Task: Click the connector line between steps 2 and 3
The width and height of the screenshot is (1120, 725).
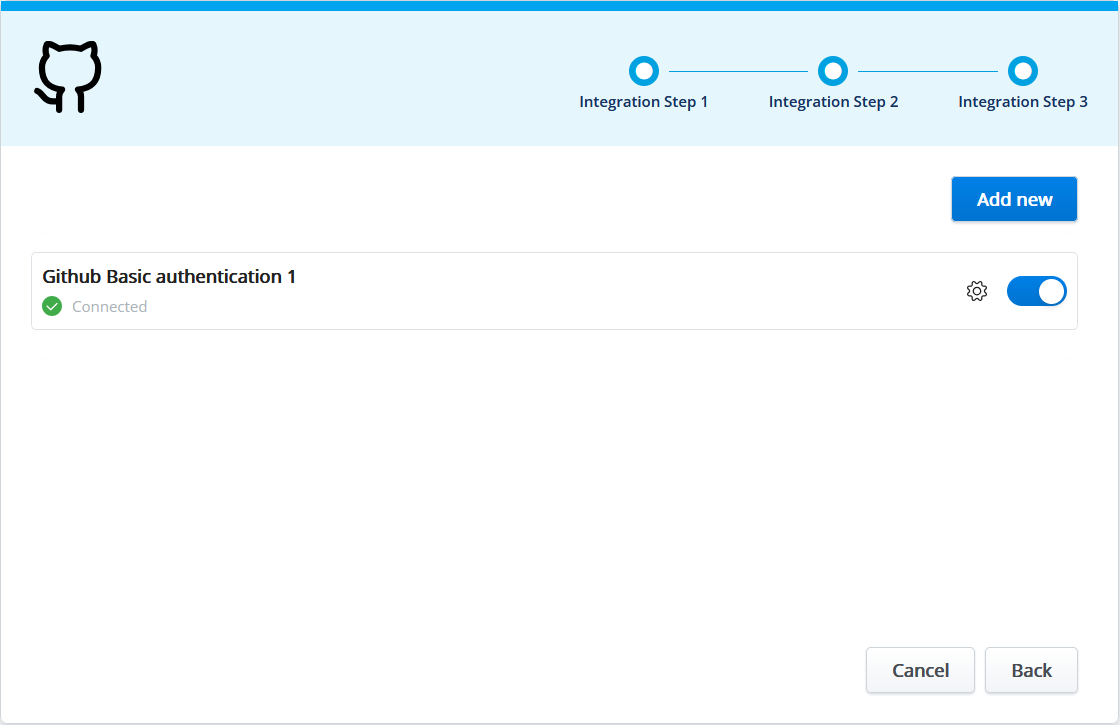Action: coord(927,71)
